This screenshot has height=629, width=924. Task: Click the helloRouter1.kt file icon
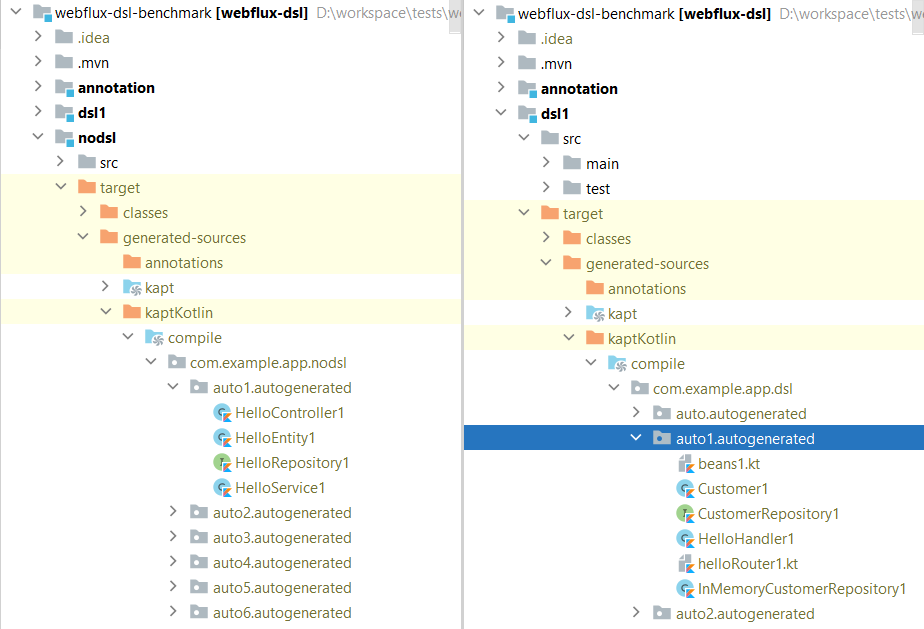tap(686, 564)
